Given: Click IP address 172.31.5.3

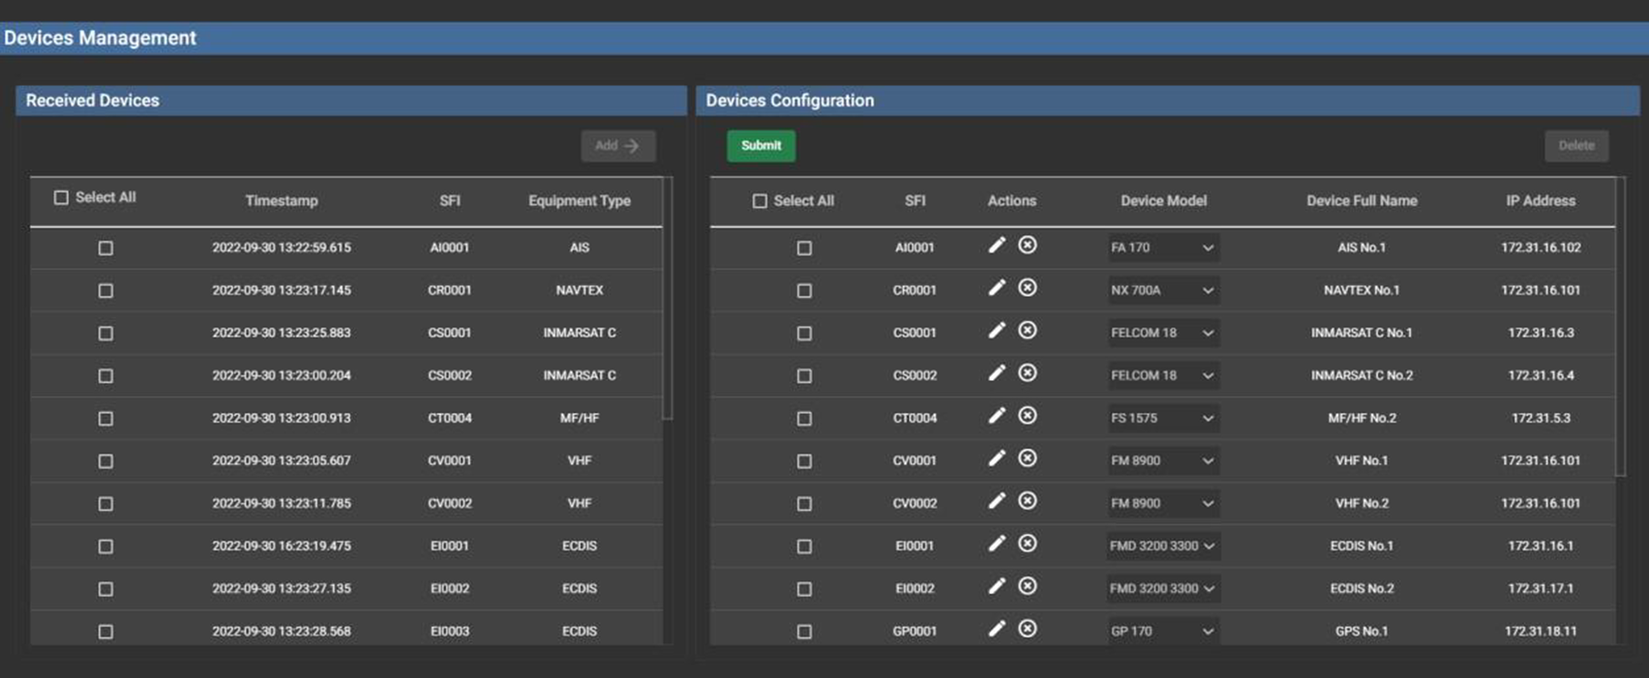Looking at the screenshot, I should click(1540, 419).
